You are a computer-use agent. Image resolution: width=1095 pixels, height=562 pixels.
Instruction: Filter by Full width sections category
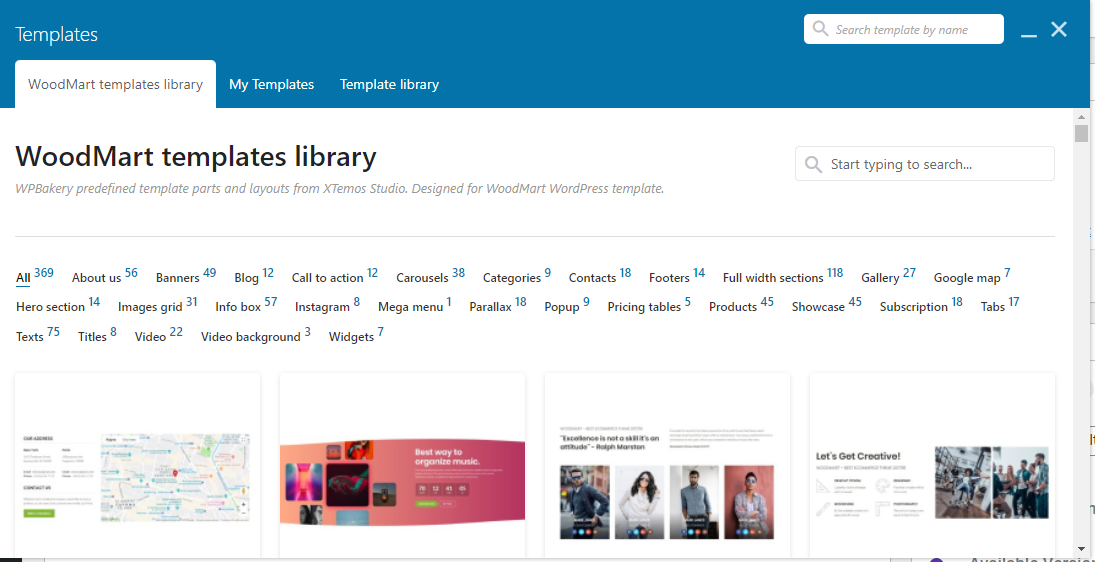[x=783, y=276]
